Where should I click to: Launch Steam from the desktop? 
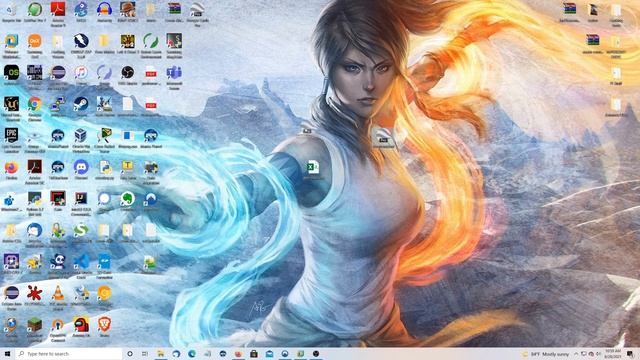[x=81, y=107]
